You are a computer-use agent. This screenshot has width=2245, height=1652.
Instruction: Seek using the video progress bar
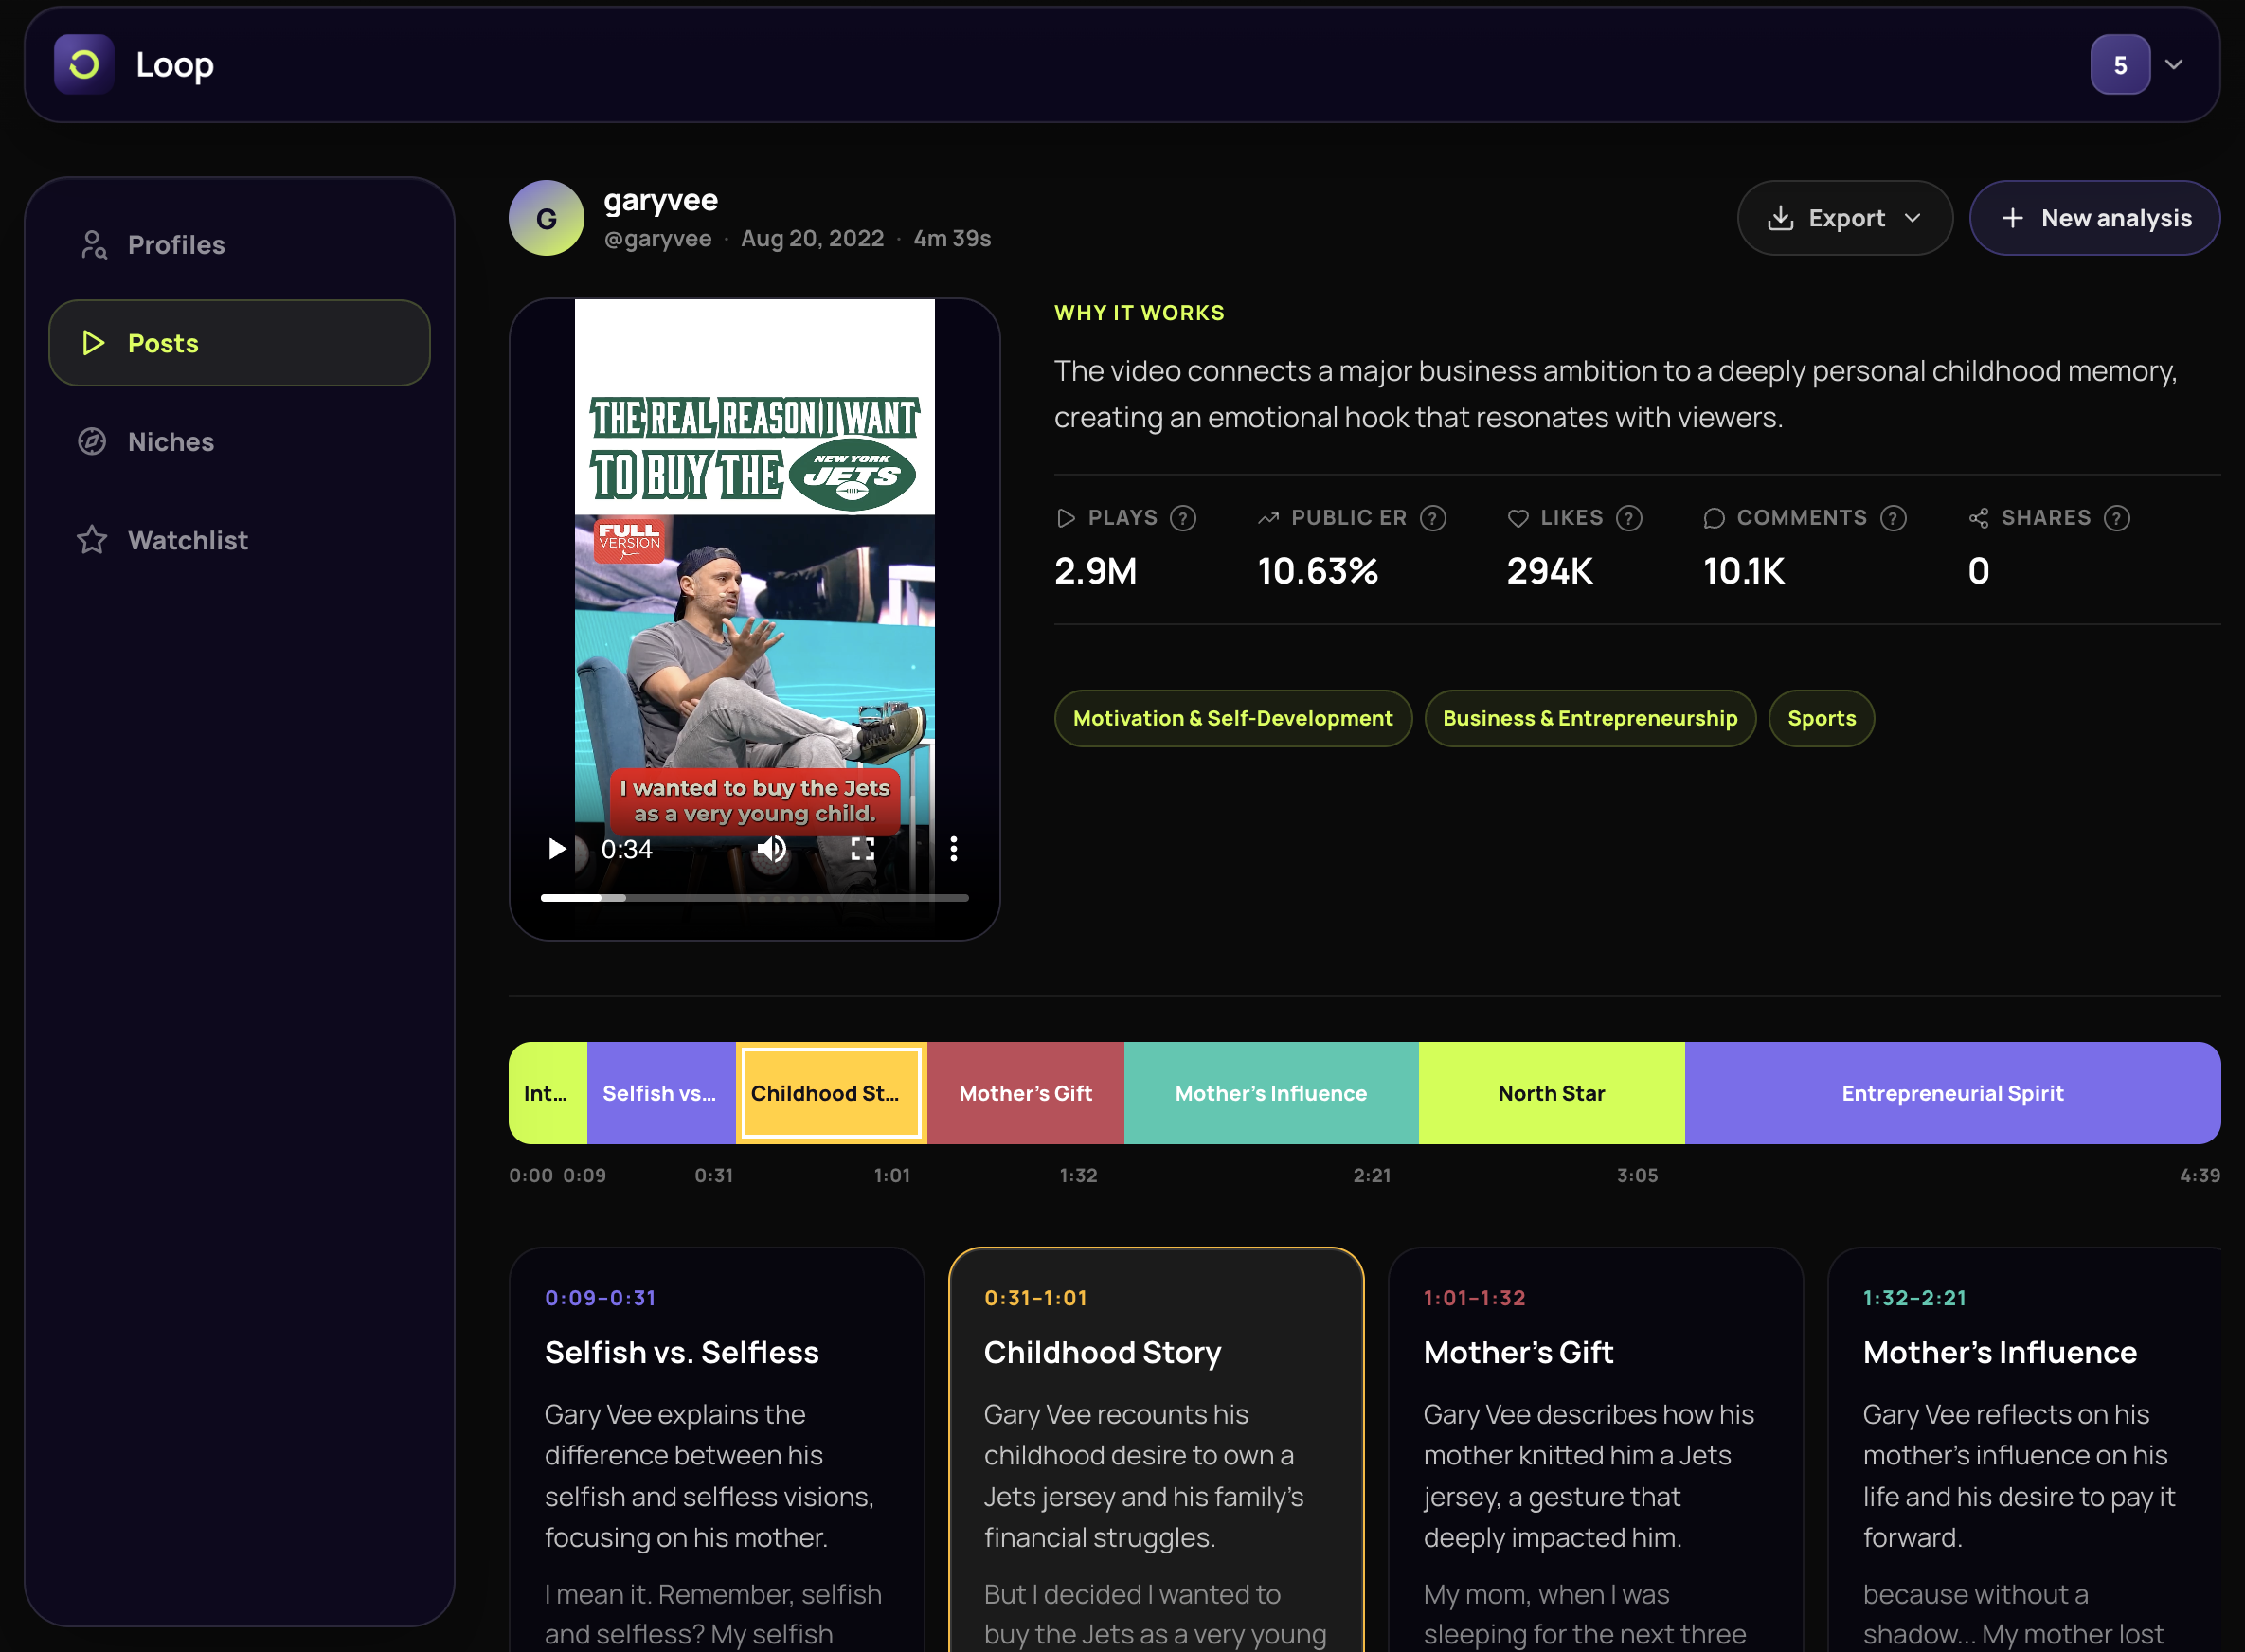tap(754, 898)
